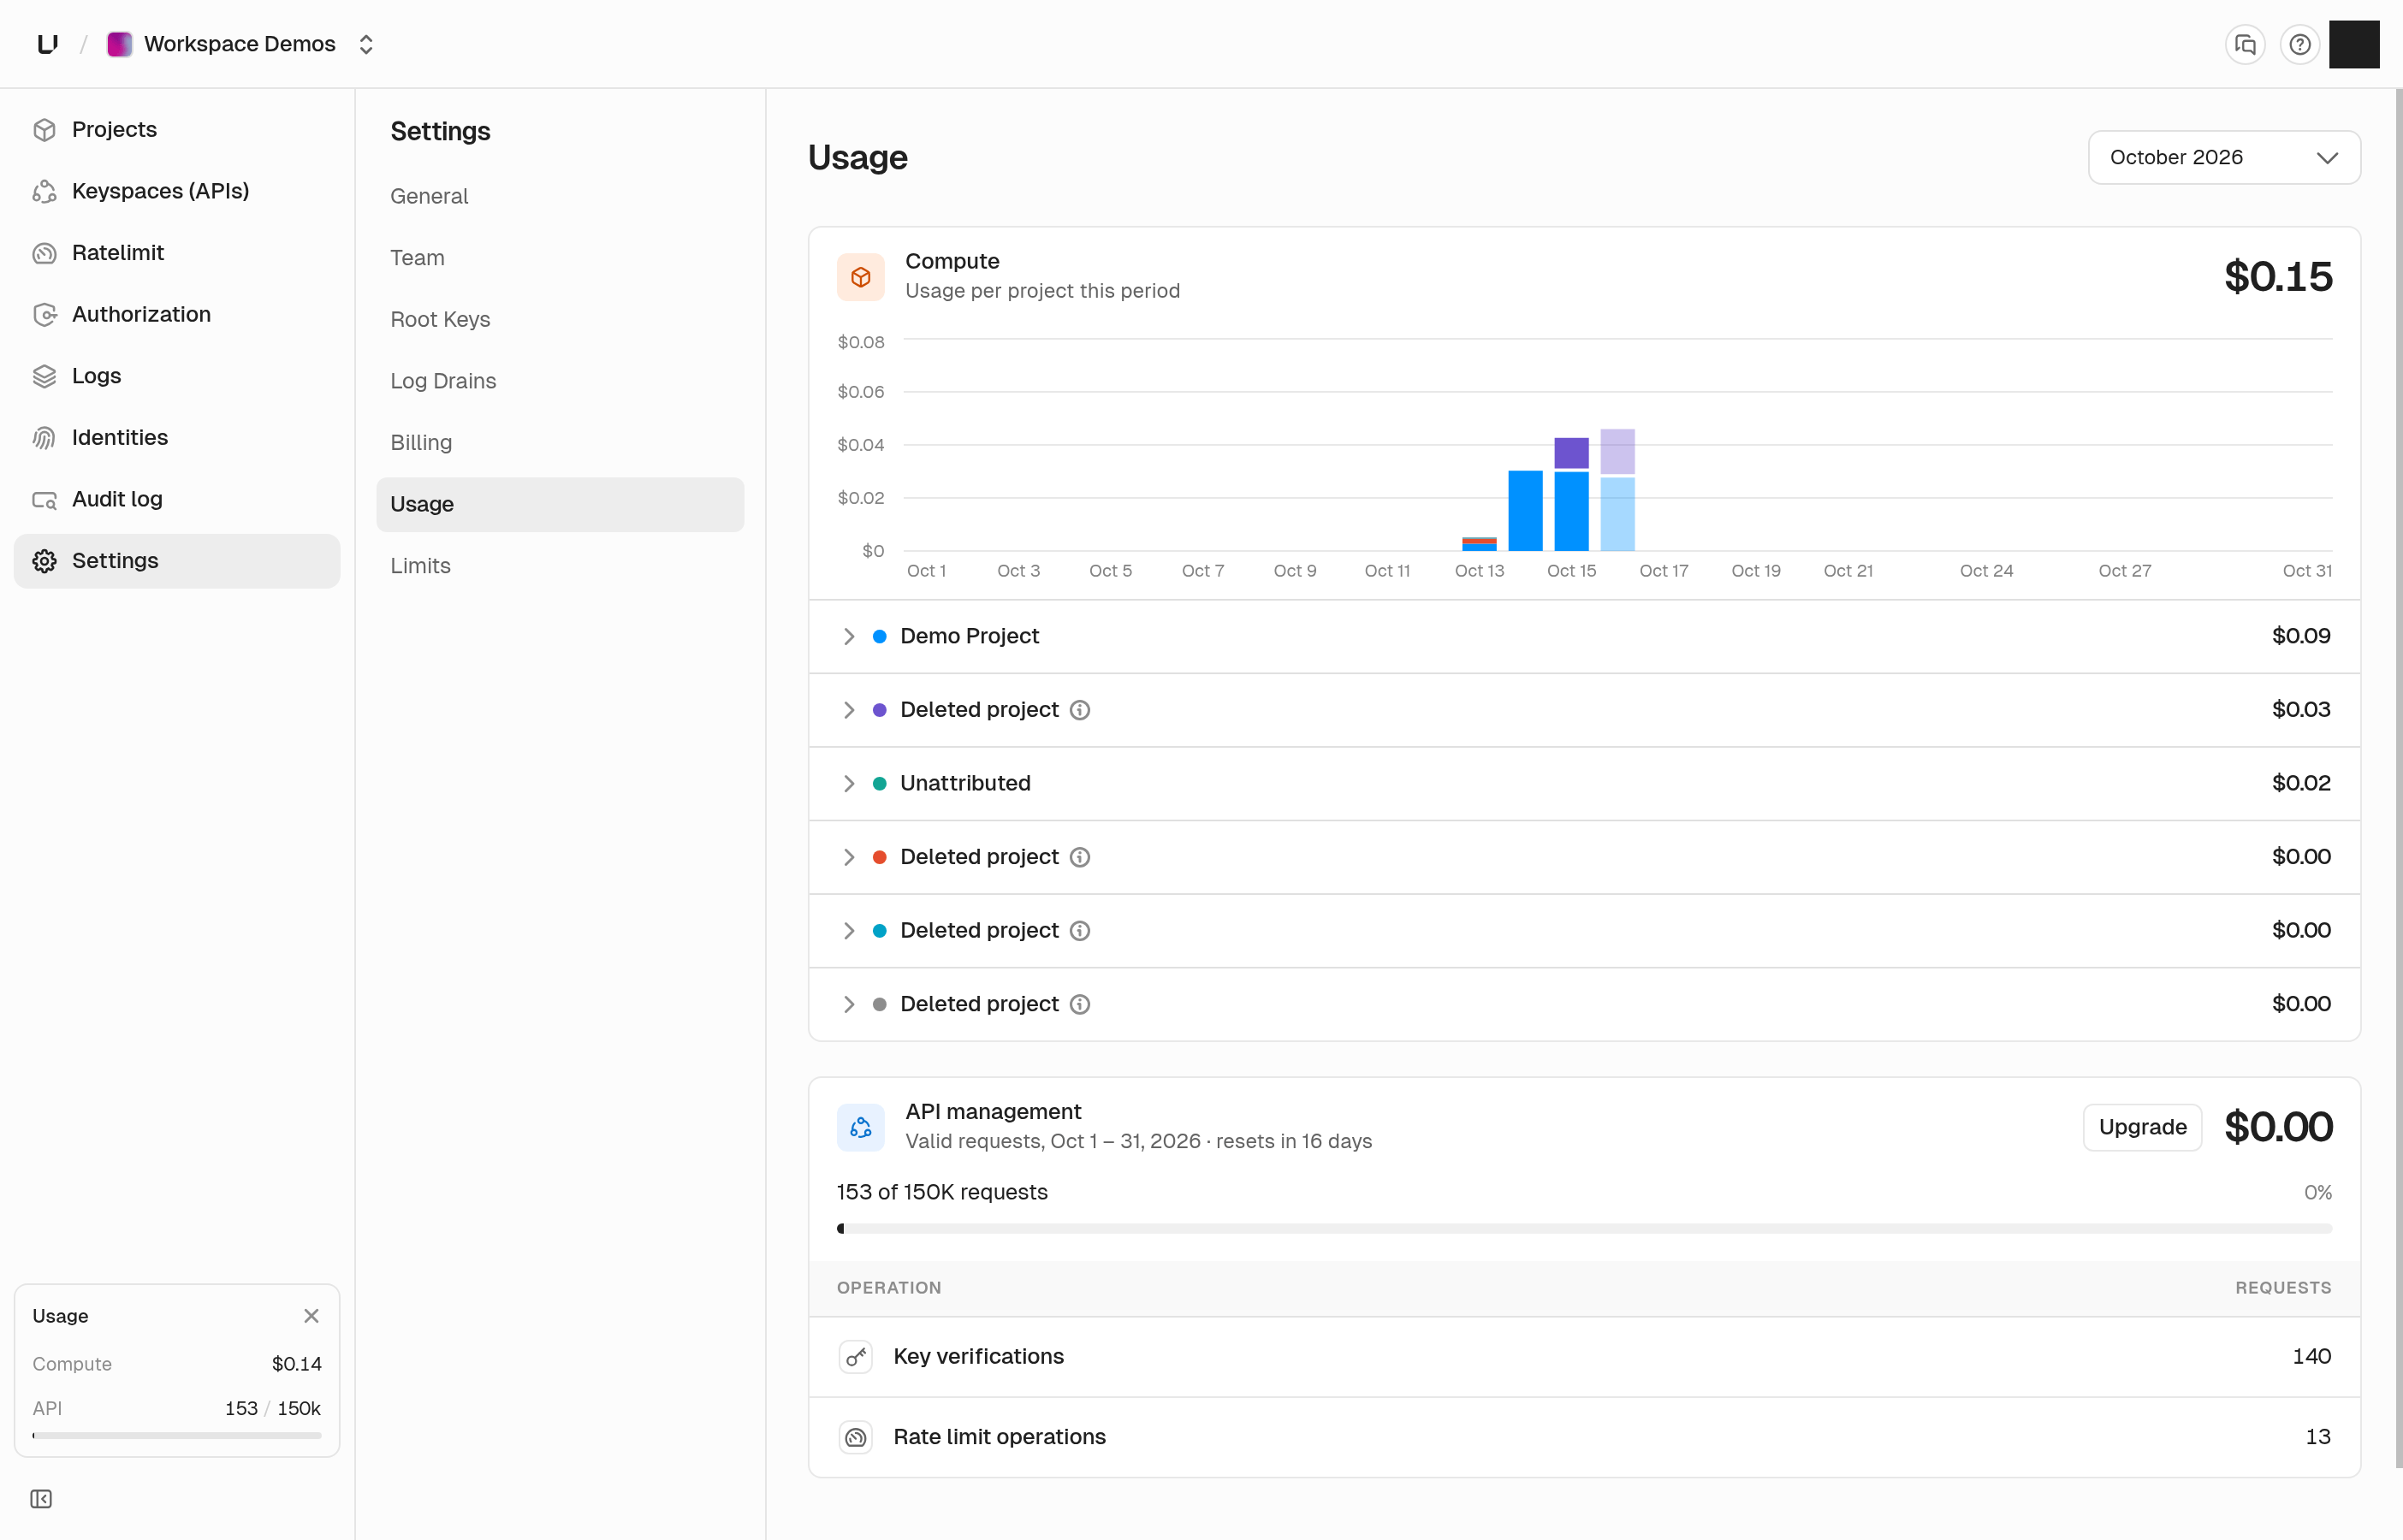
Task: Click info icon on gray Deleted project
Action: [1079, 1004]
